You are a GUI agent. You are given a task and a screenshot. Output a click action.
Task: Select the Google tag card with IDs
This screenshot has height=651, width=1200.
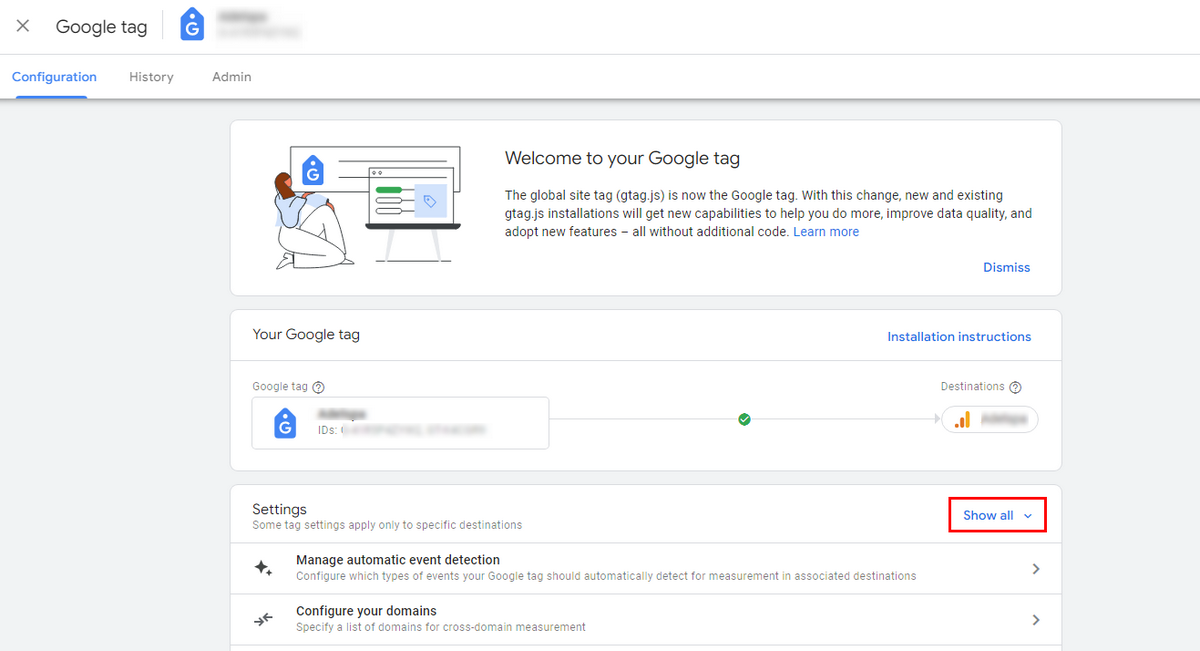click(x=400, y=423)
